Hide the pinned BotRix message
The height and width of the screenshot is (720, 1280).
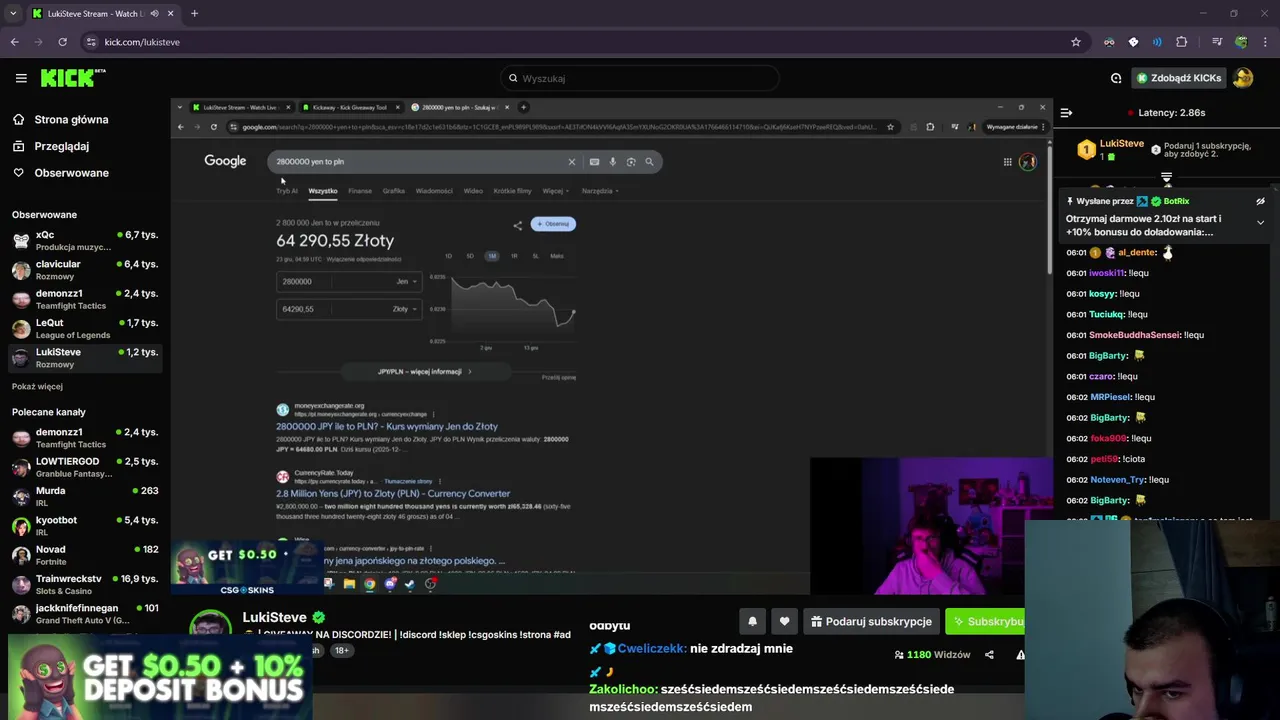point(1260,201)
